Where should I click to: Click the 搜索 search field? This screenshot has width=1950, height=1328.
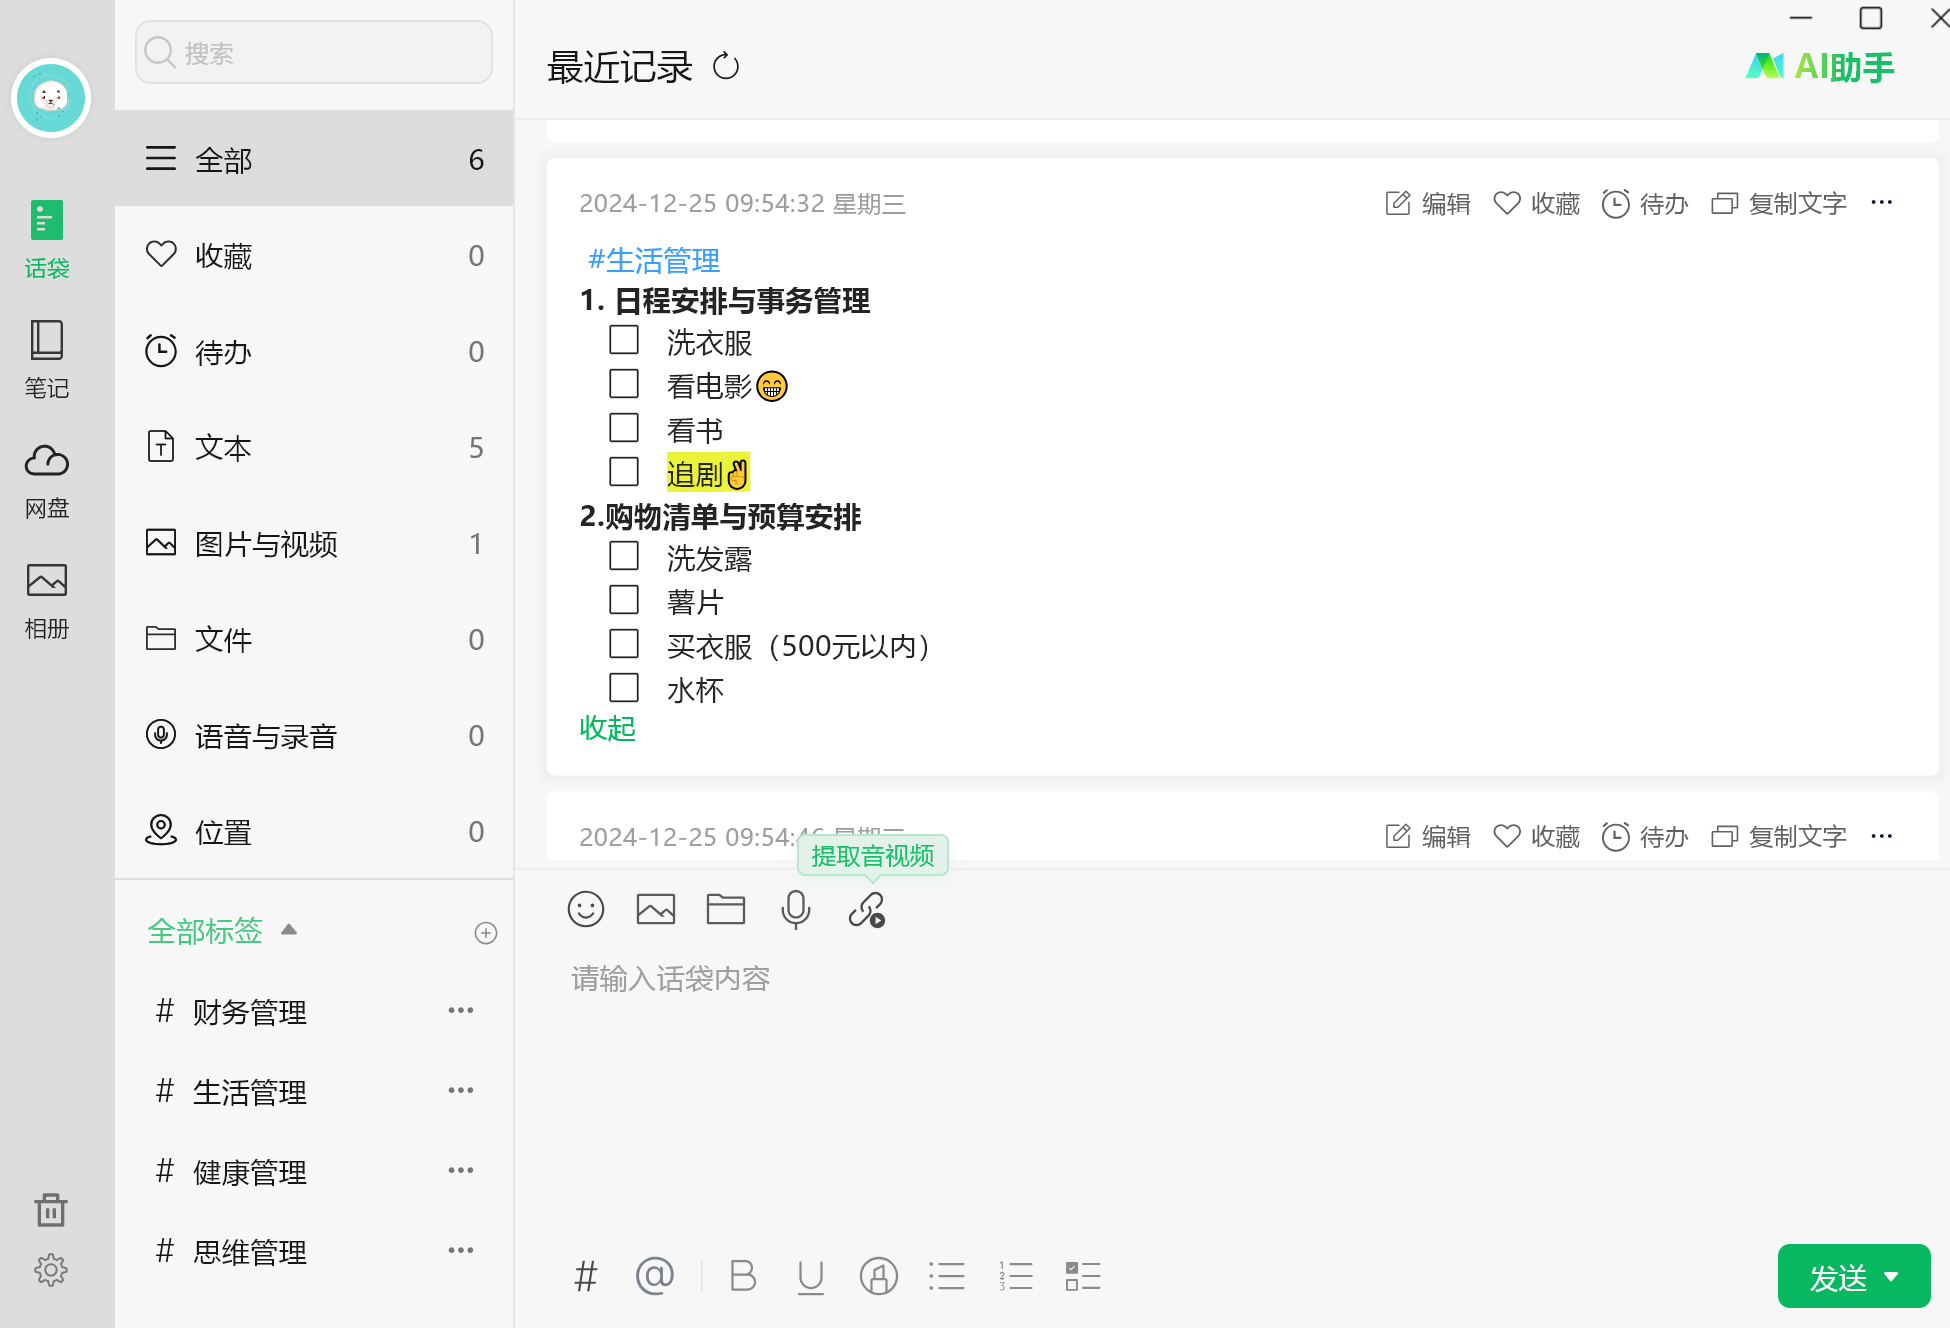(314, 53)
